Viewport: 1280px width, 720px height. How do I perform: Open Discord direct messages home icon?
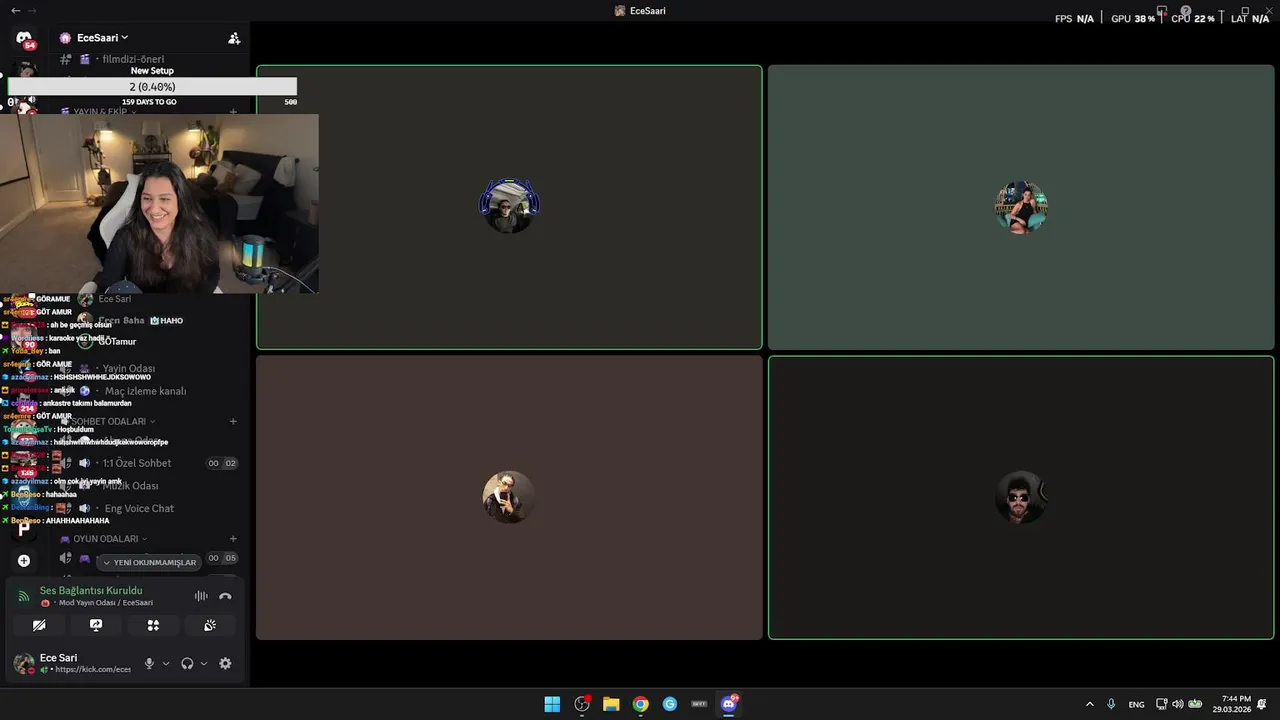click(x=24, y=38)
